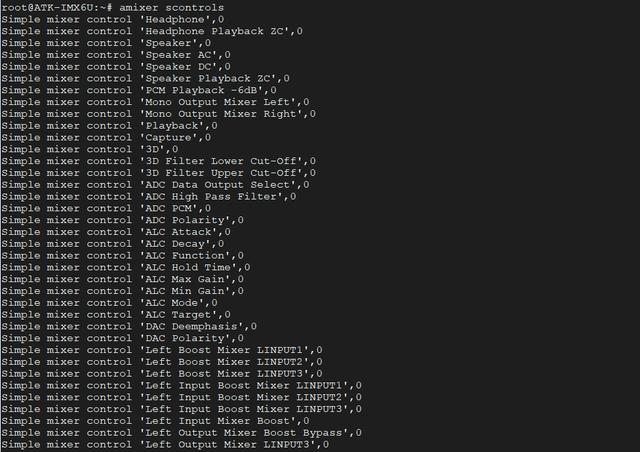Select the 'ALC Hold Time' line

click(x=126, y=268)
